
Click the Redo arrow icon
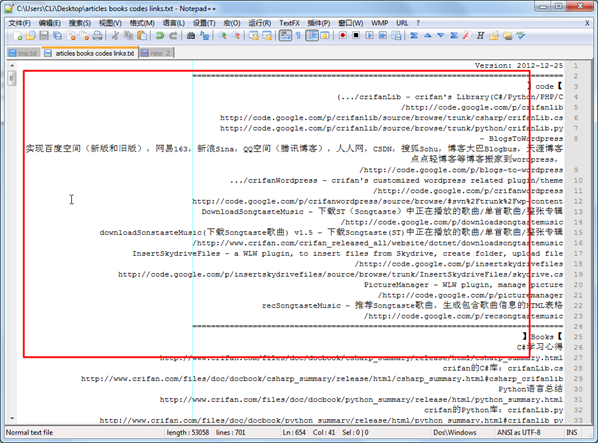[x=173, y=36]
